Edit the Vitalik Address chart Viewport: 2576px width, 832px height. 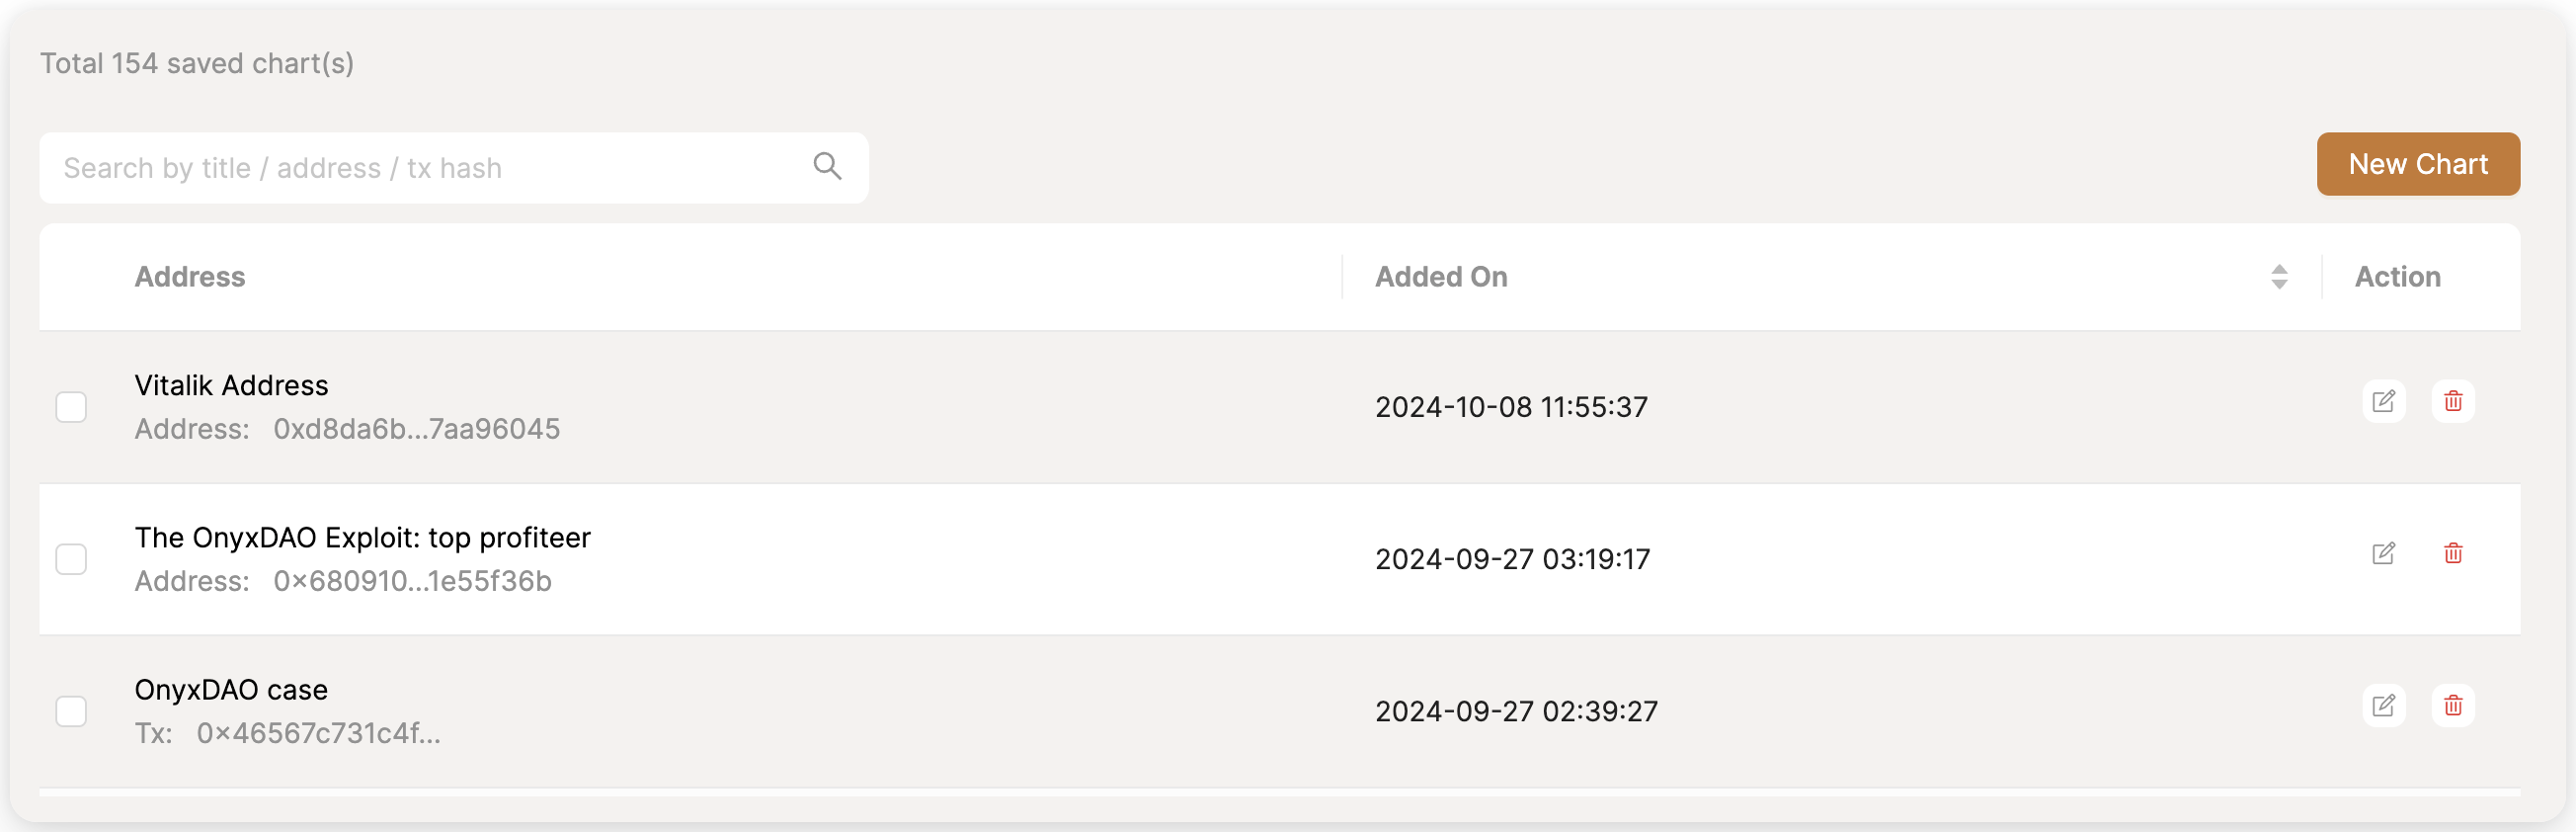point(2383,401)
